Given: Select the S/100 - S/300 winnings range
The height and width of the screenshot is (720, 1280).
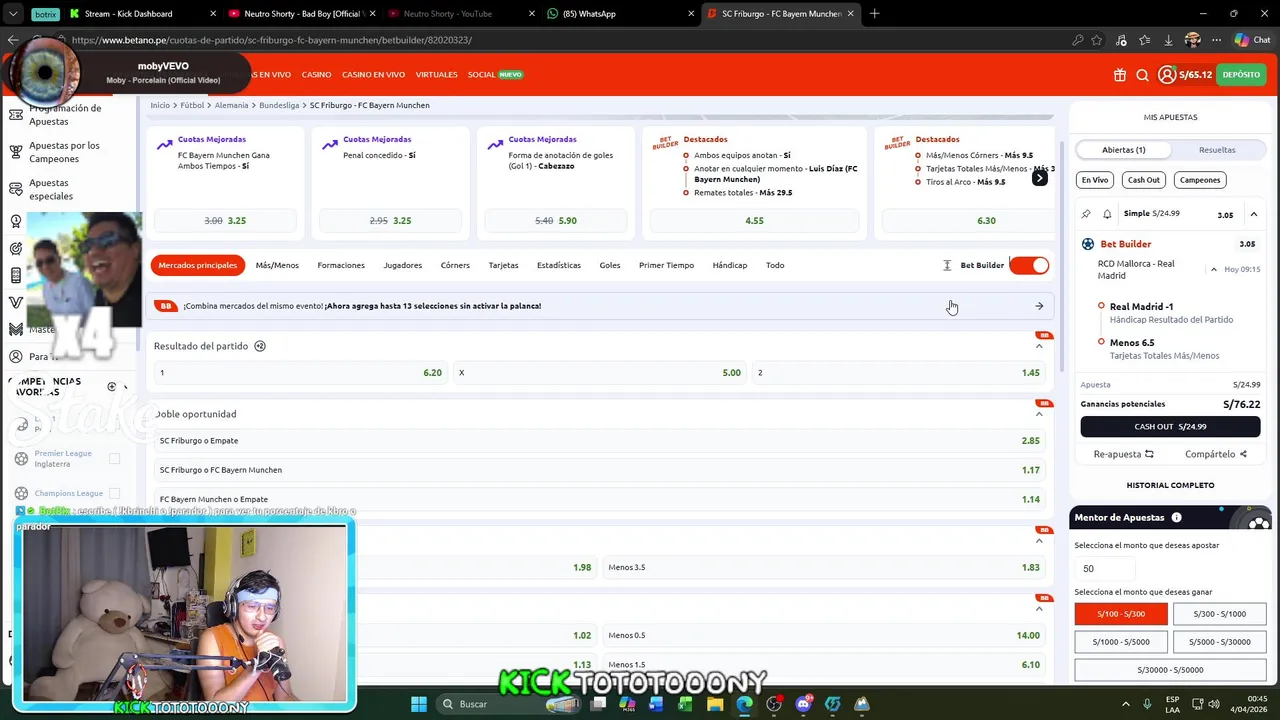Looking at the screenshot, I should pos(1120,614).
